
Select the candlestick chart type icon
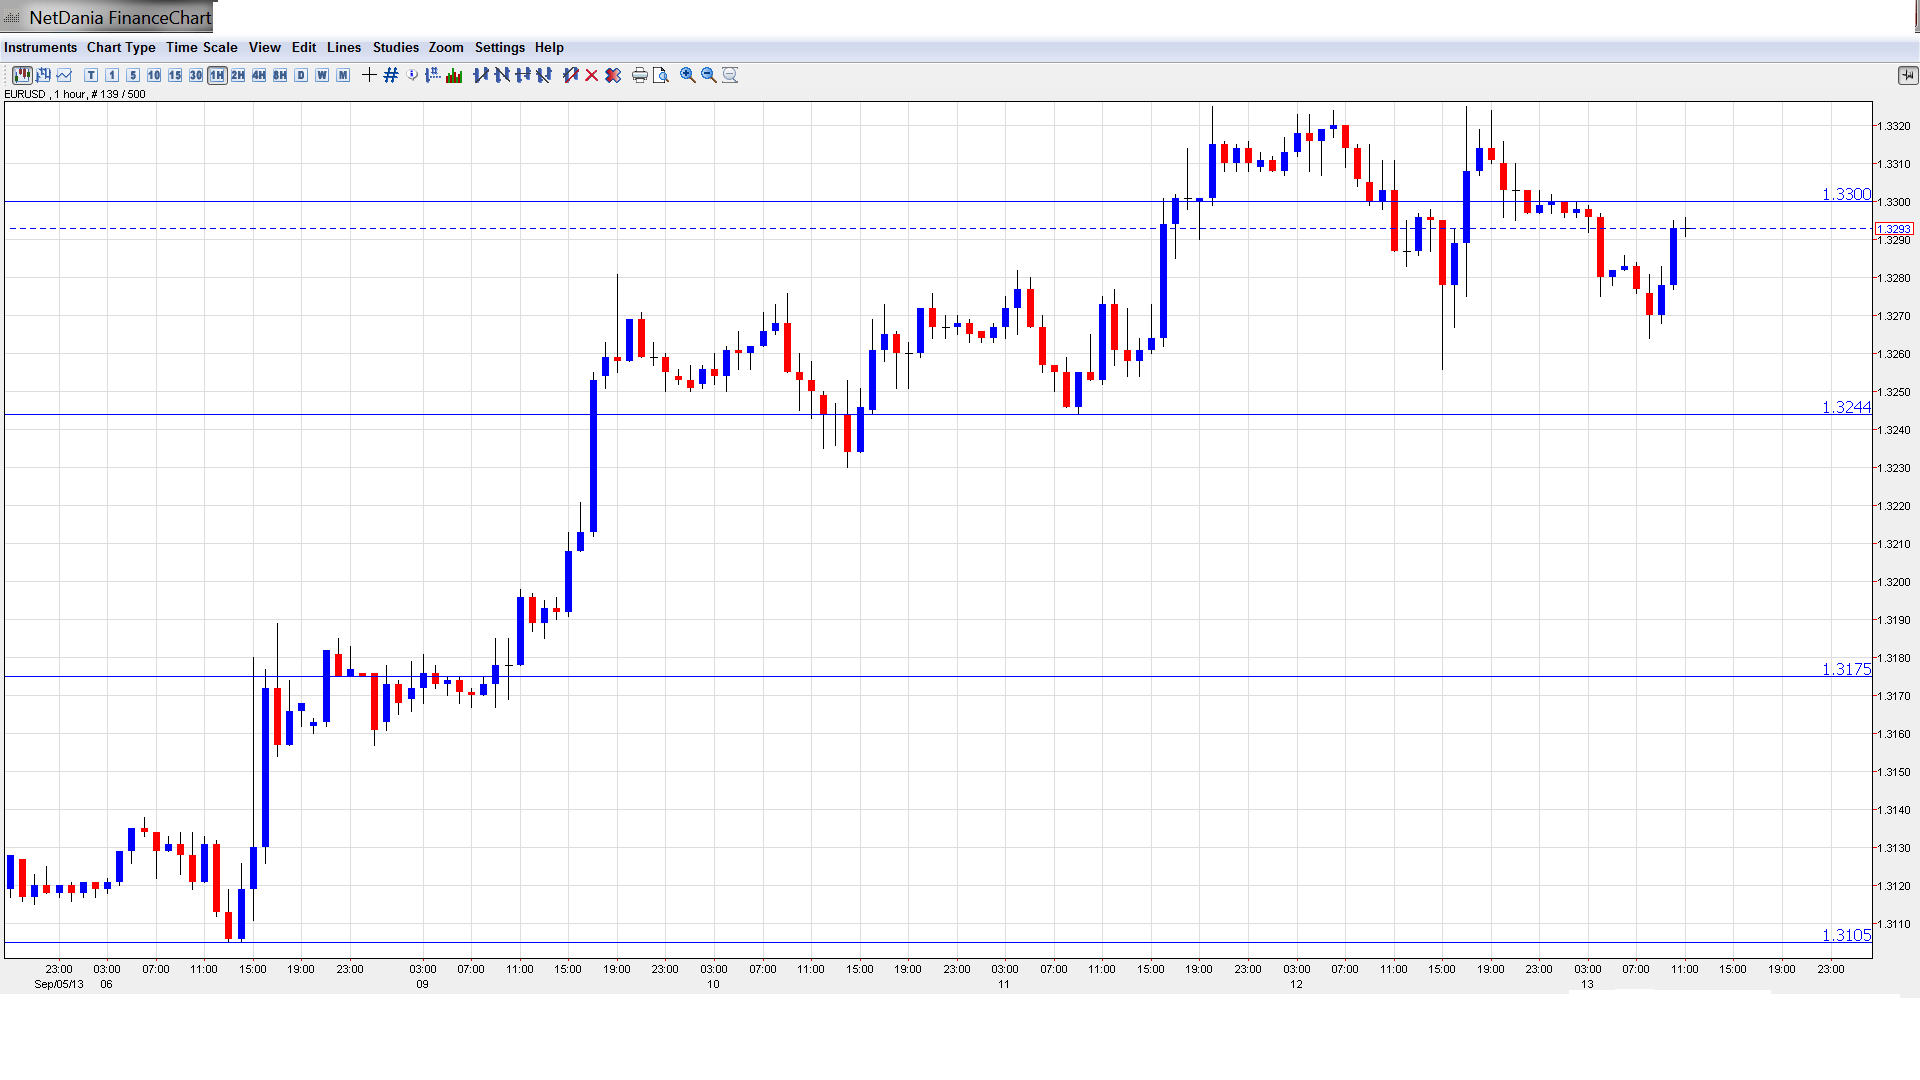(x=22, y=75)
